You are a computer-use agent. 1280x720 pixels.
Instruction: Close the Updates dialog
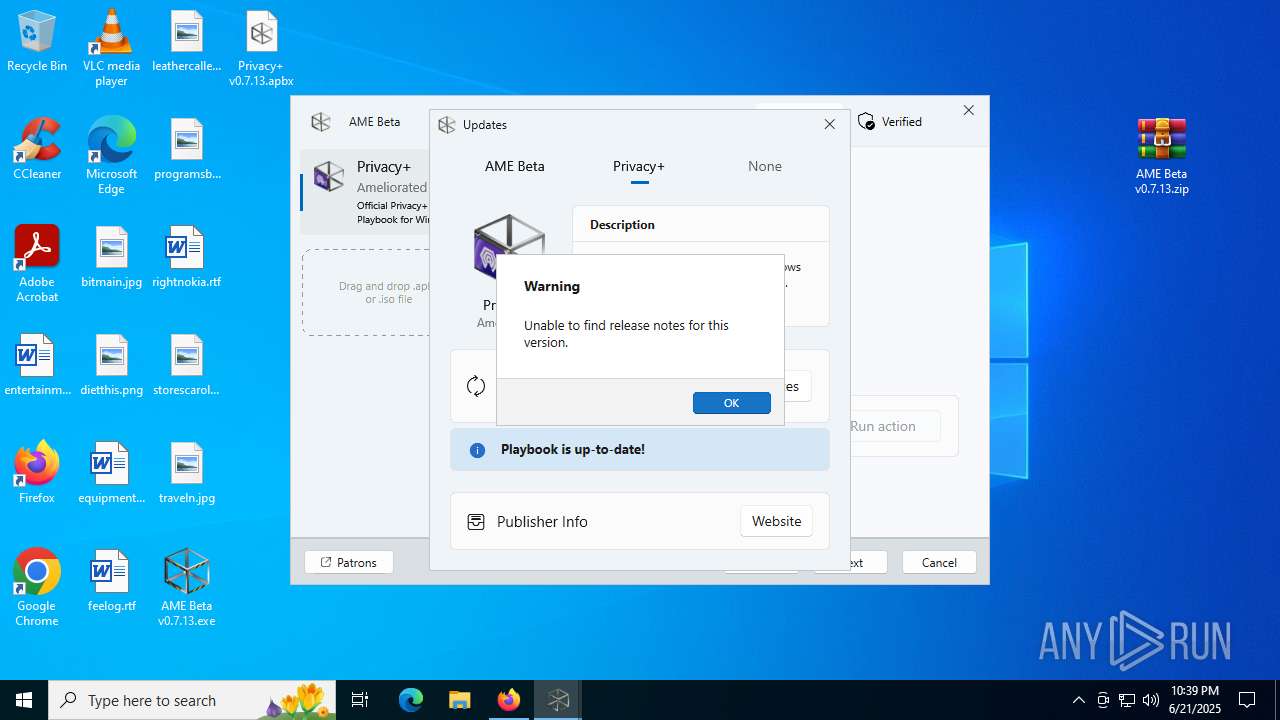[829, 124]
